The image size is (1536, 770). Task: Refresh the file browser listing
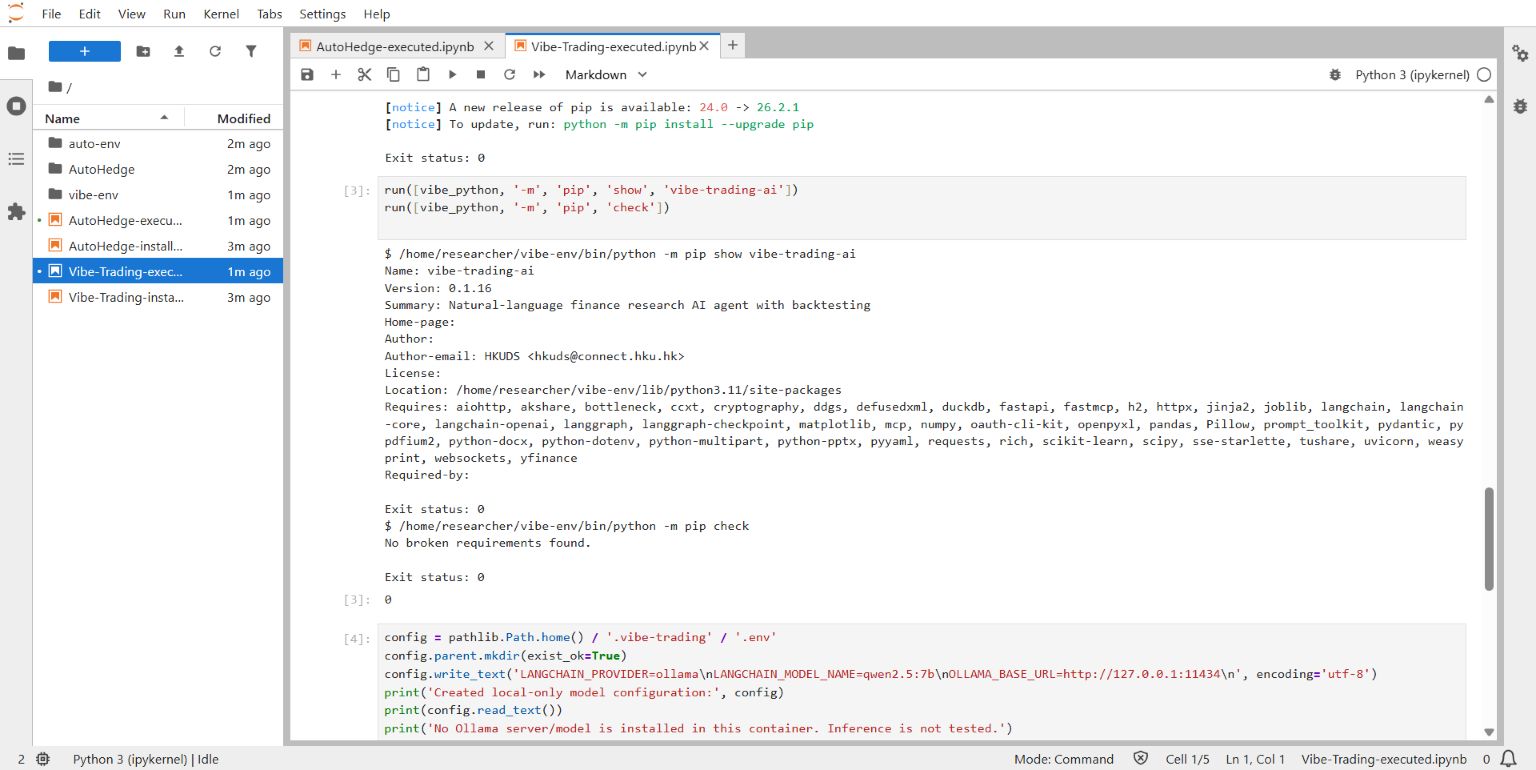[215, 51]
